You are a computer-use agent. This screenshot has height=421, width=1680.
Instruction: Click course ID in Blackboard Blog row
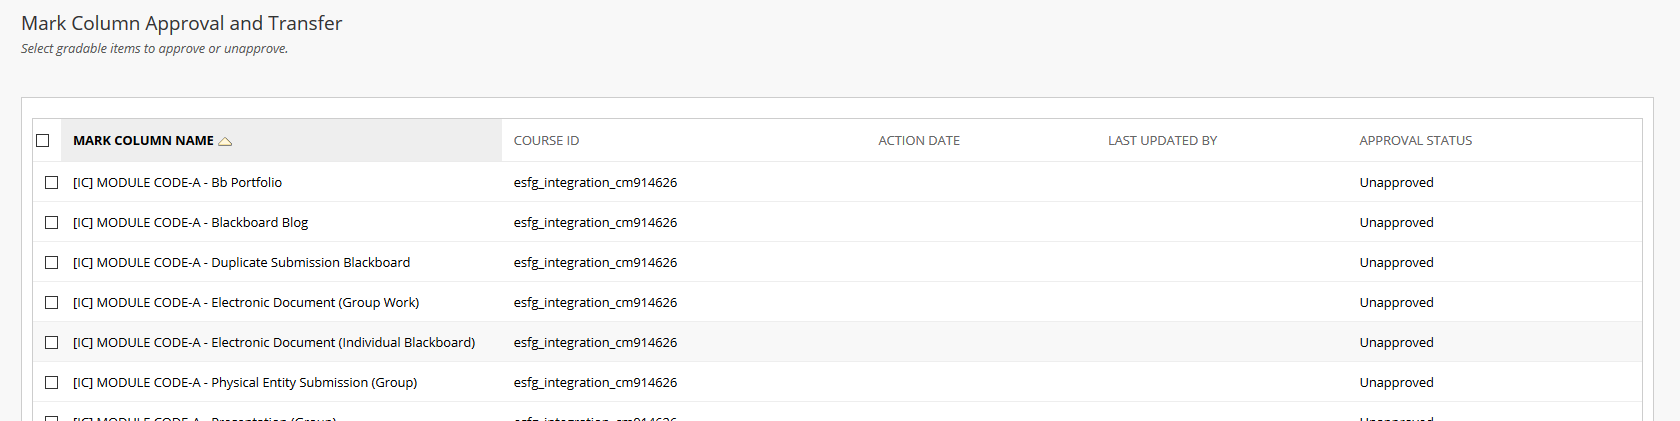[595, 223]
